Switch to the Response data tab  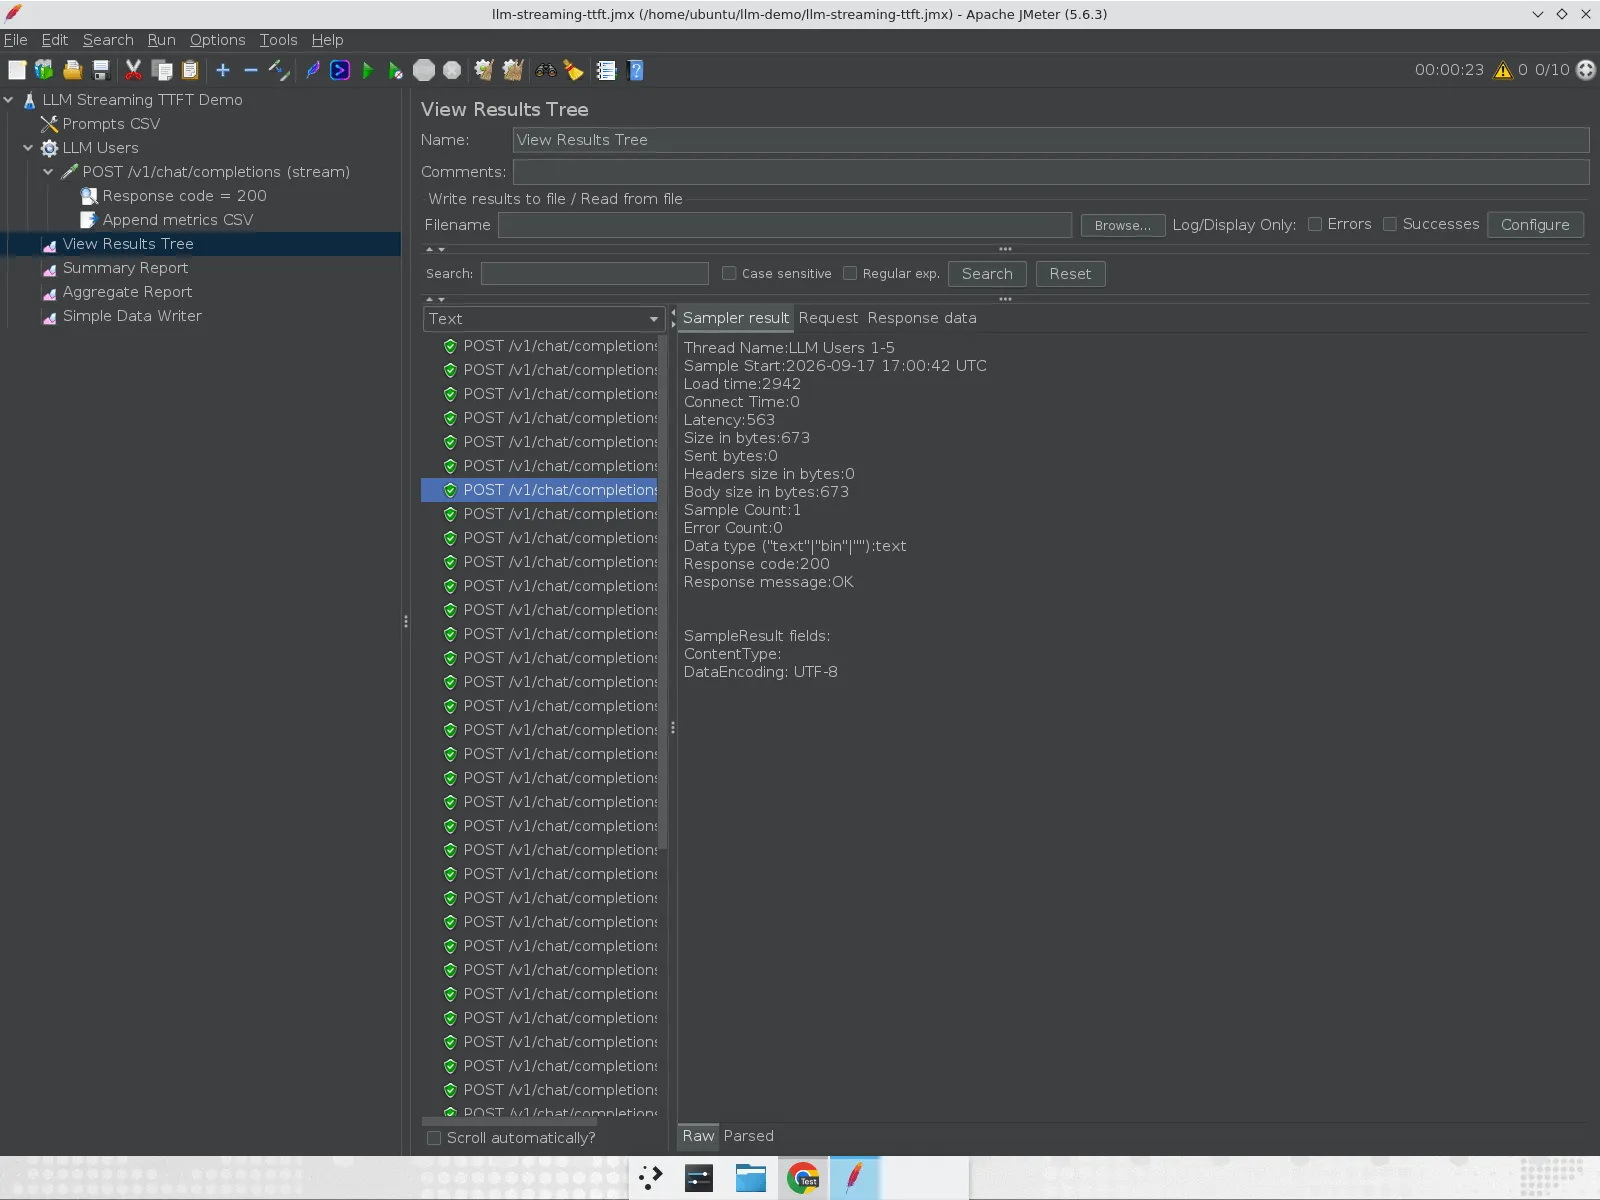(x=922, y=318)
